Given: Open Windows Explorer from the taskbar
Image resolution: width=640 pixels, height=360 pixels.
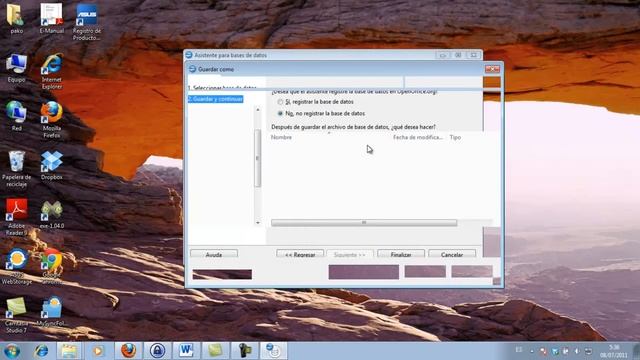Looking at the screenshot, I should 69,351.
